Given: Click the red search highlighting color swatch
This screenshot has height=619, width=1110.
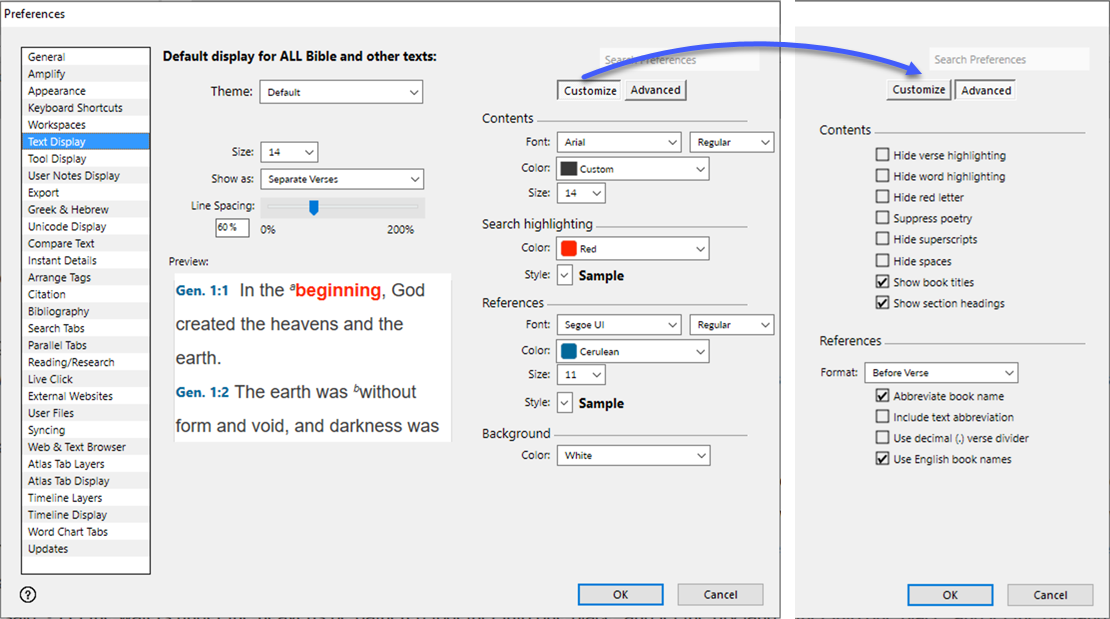Looking at the screenshot, I should point(568,248).
